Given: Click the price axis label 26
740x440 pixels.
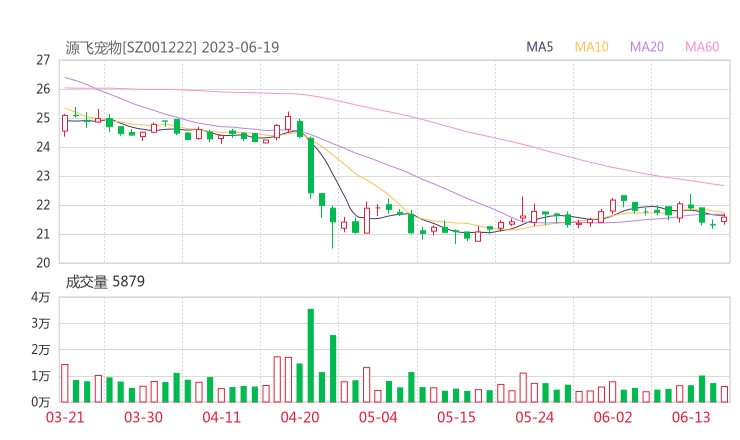Looking at the screenshot, I should coord(43,89).
